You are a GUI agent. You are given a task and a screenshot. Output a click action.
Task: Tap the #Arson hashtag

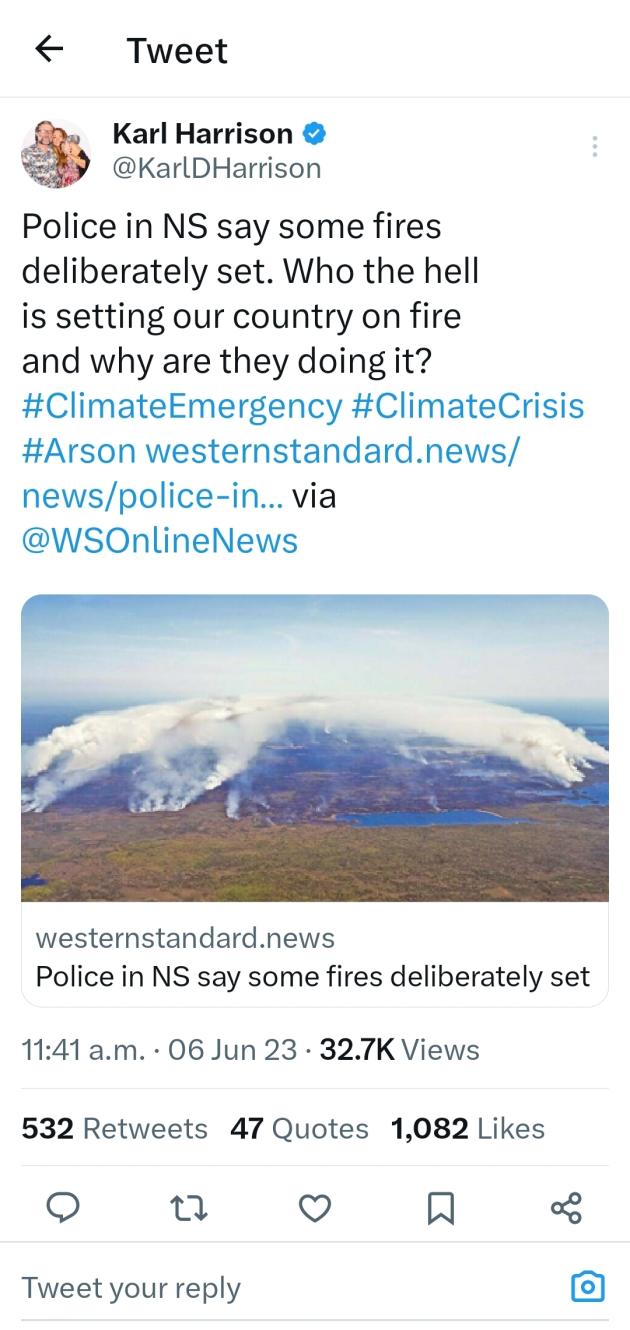point(78,451)
